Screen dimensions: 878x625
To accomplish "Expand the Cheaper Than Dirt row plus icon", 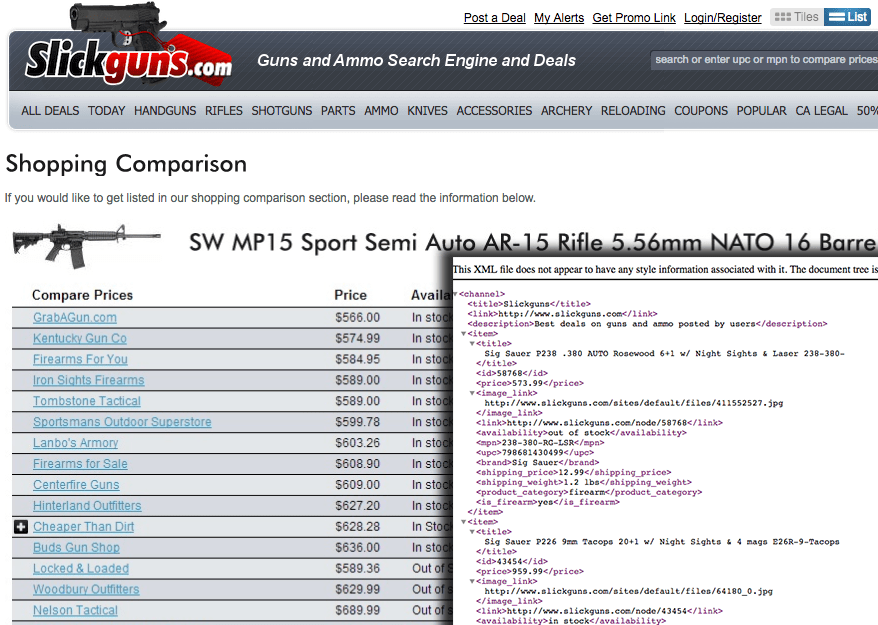I will pyautogui.click(x=21, y=527).
